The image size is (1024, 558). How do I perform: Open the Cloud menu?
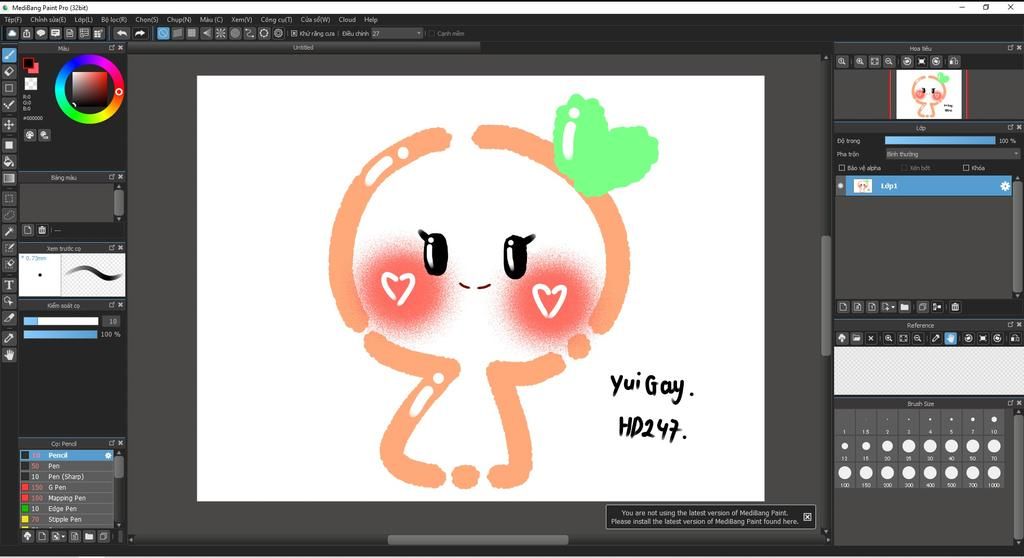coord(347,20)
